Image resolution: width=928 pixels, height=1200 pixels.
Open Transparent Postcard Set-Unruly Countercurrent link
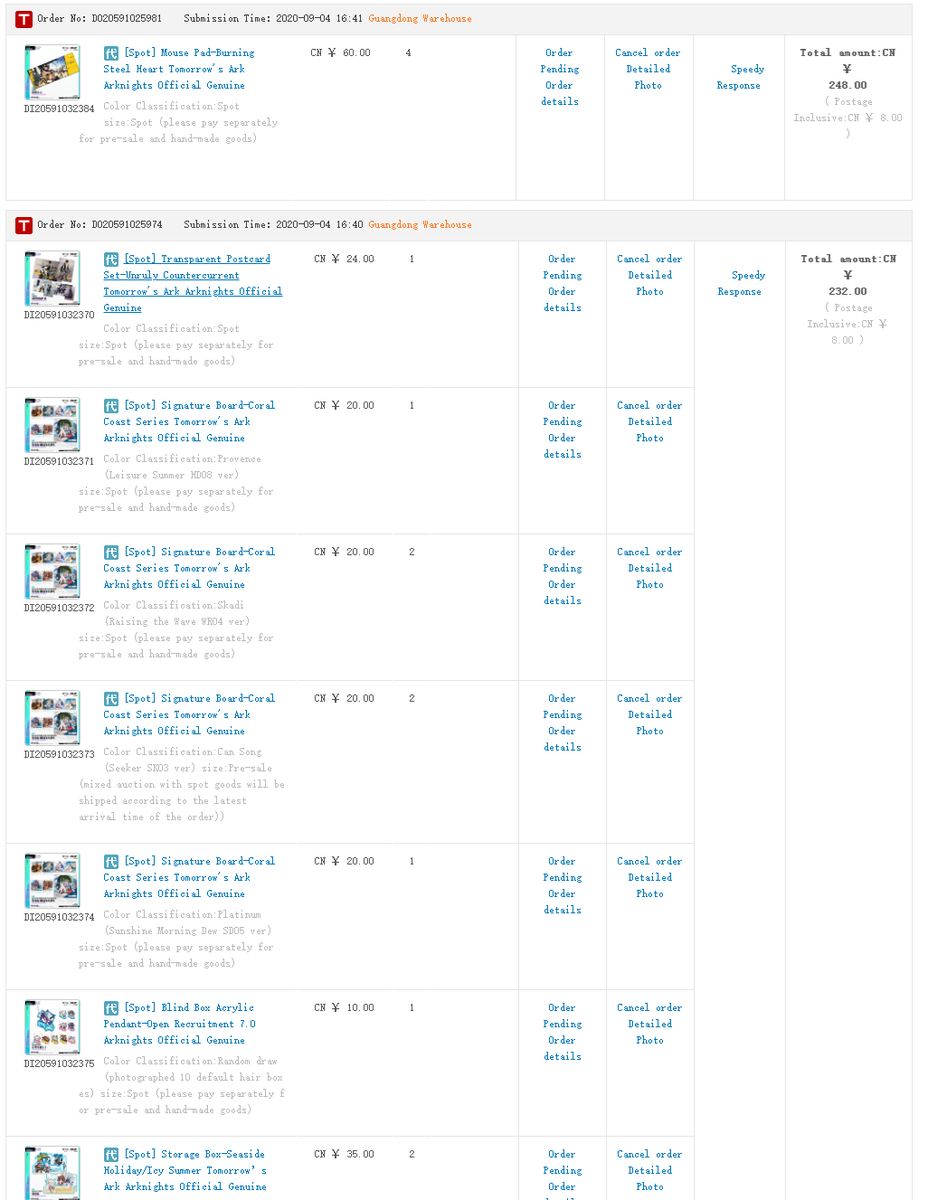pyautogui.click(x=193, y=283)
